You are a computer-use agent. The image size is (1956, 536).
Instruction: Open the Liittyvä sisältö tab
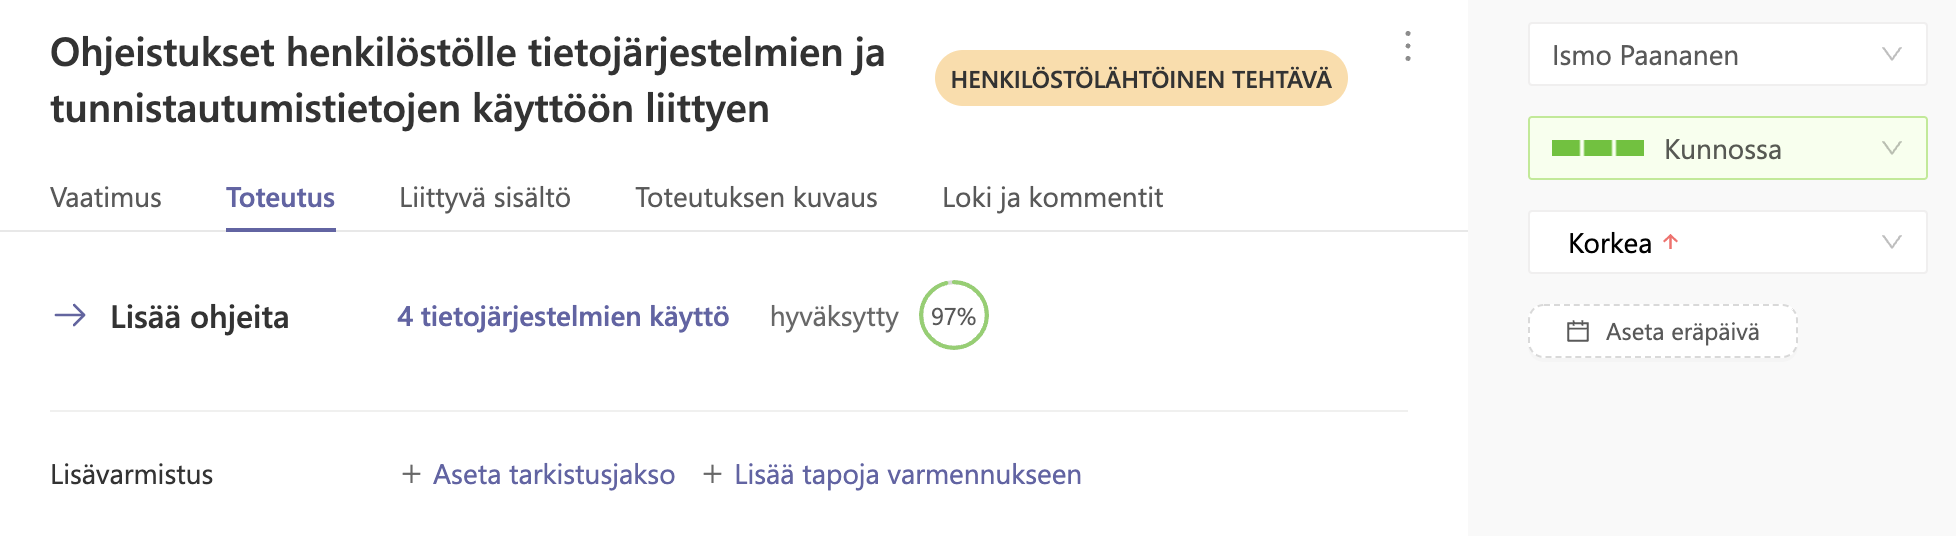click(485, 197)
